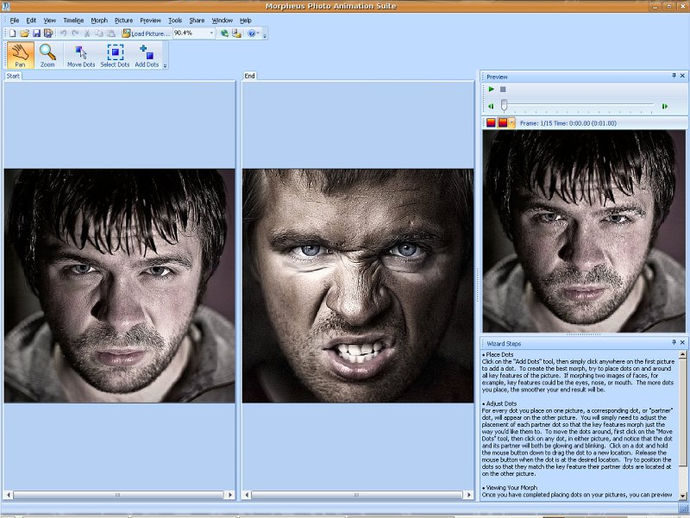Click the New document icon
The image size is (690, 518).
pos(12,33)
